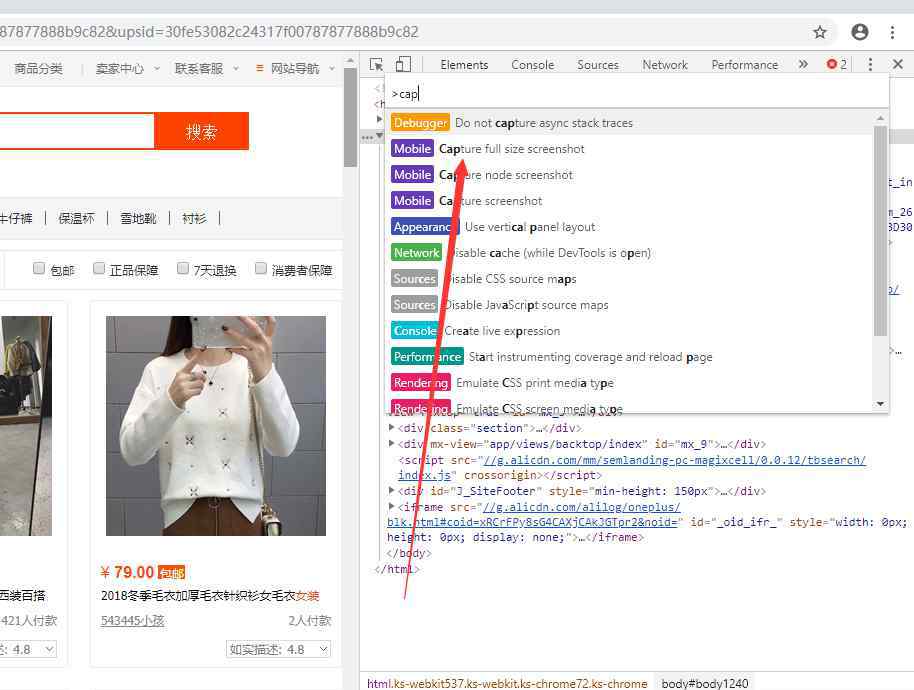Click the inspect element picker icon

click(377, 65)
